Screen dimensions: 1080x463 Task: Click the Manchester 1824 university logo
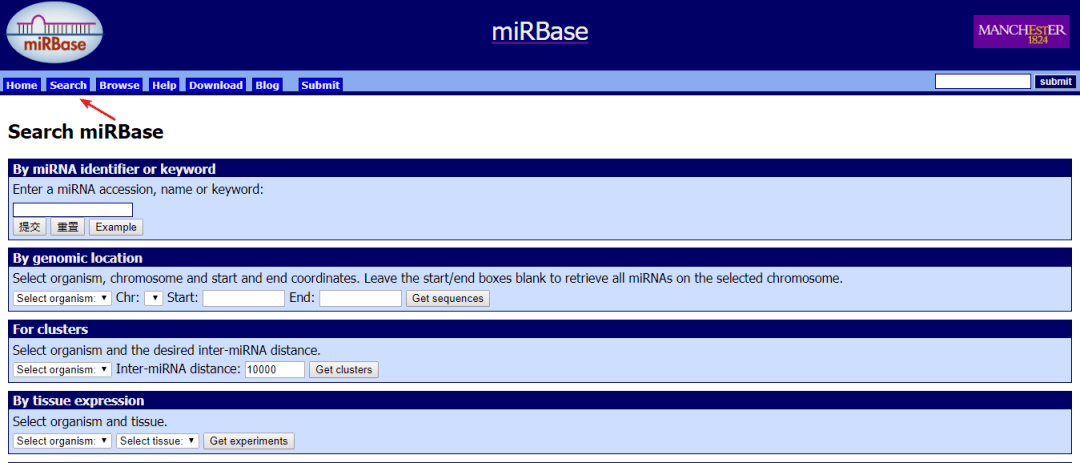[x=1021, y=31]
